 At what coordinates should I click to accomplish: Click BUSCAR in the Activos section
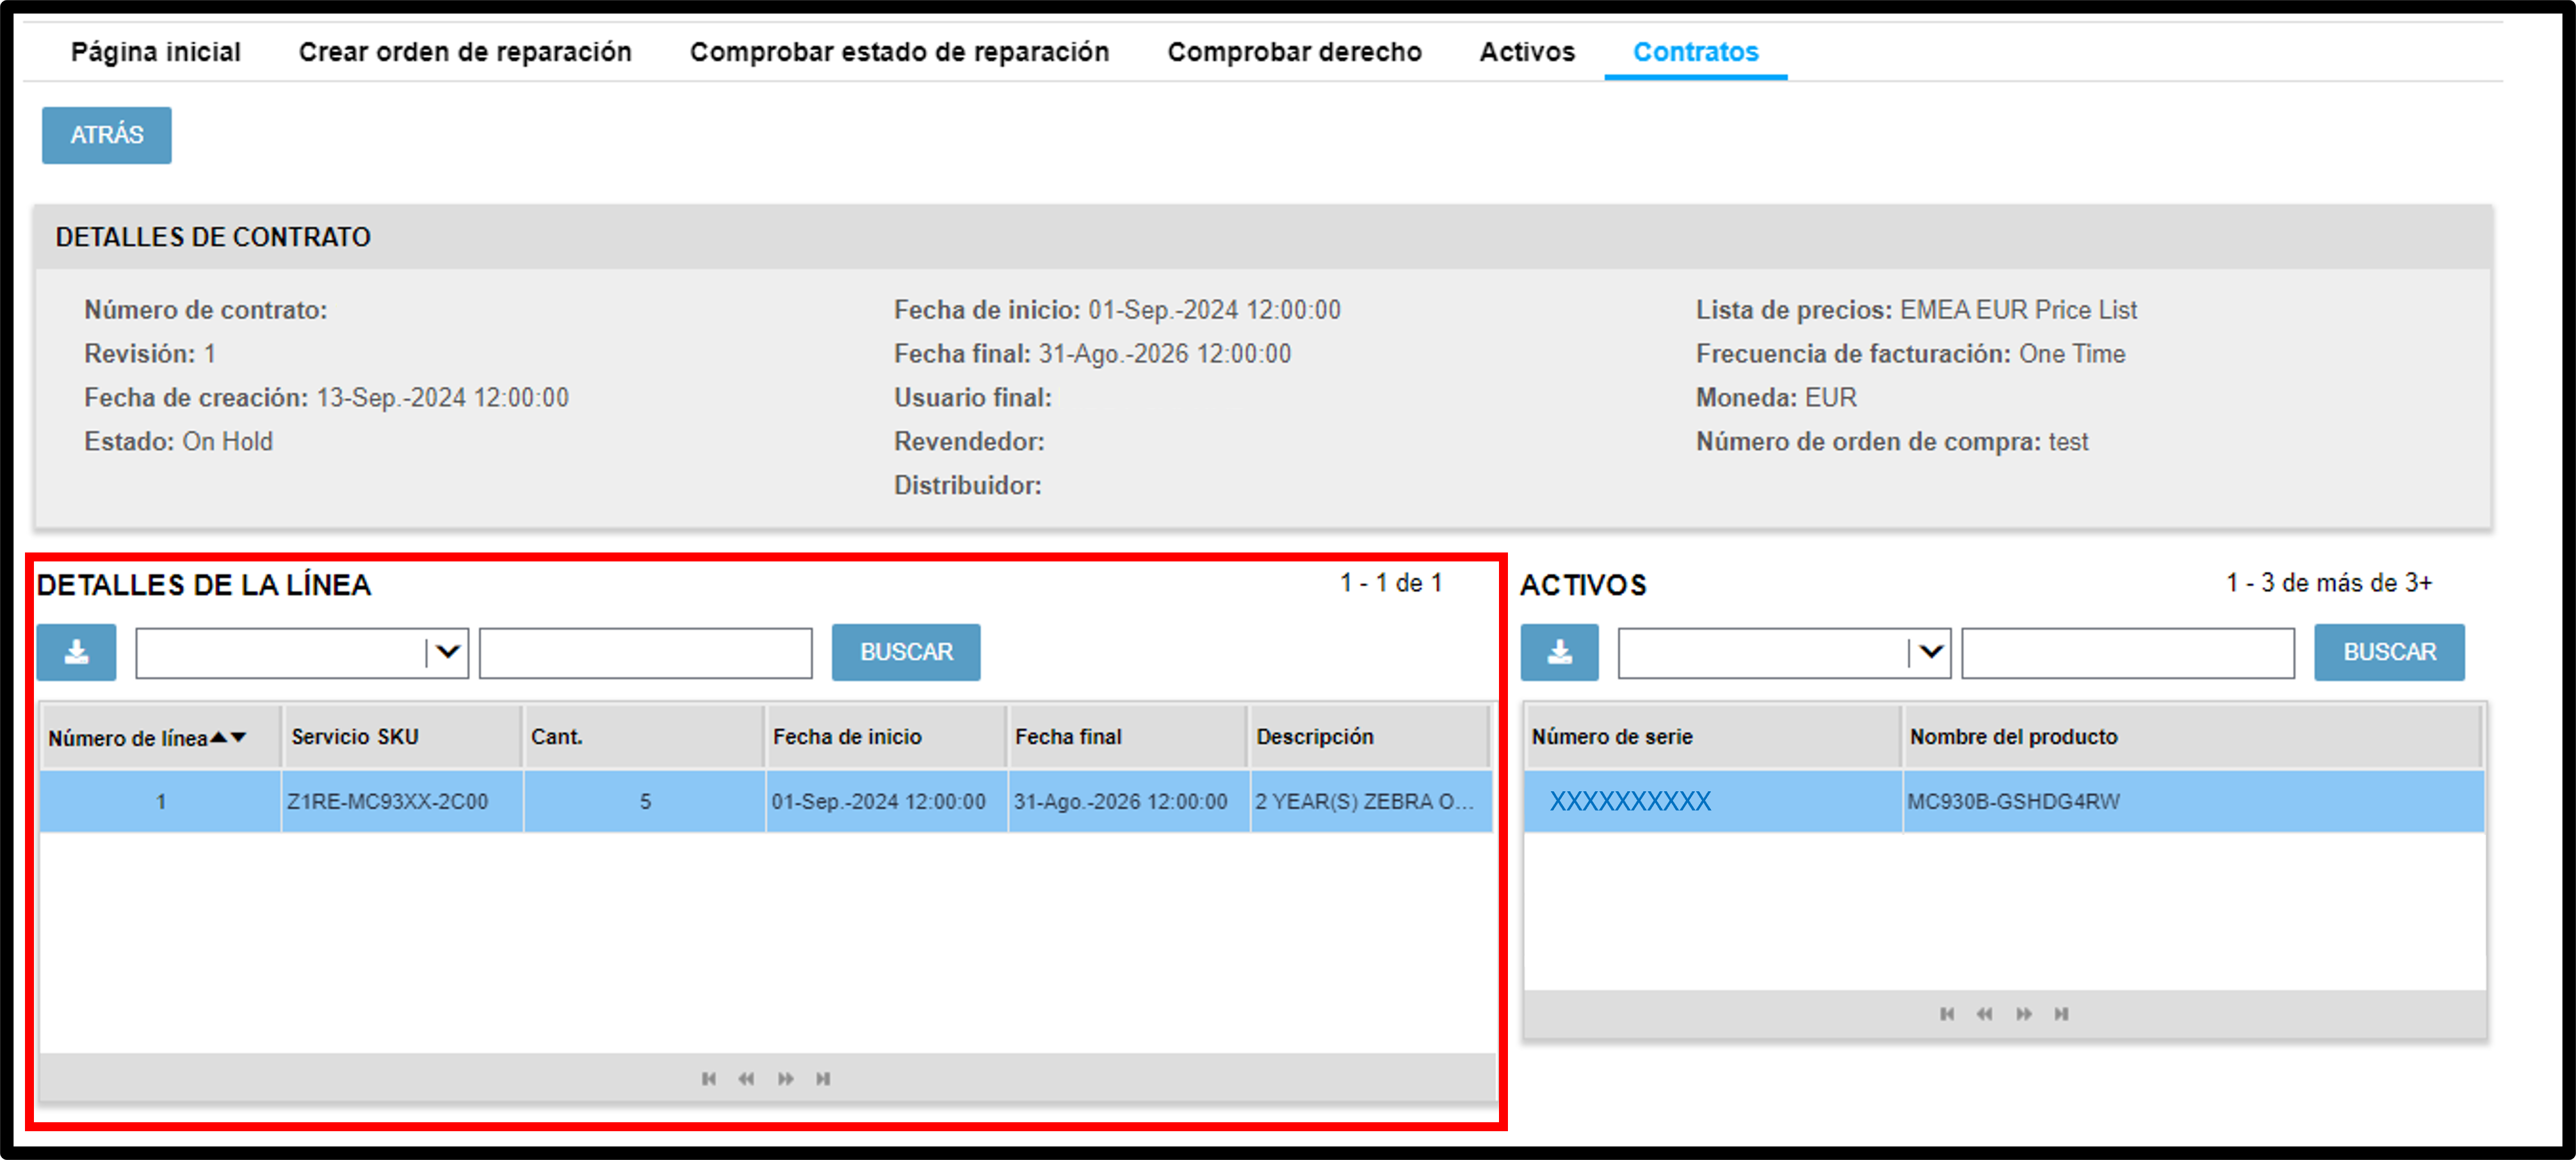point(2389,652)
